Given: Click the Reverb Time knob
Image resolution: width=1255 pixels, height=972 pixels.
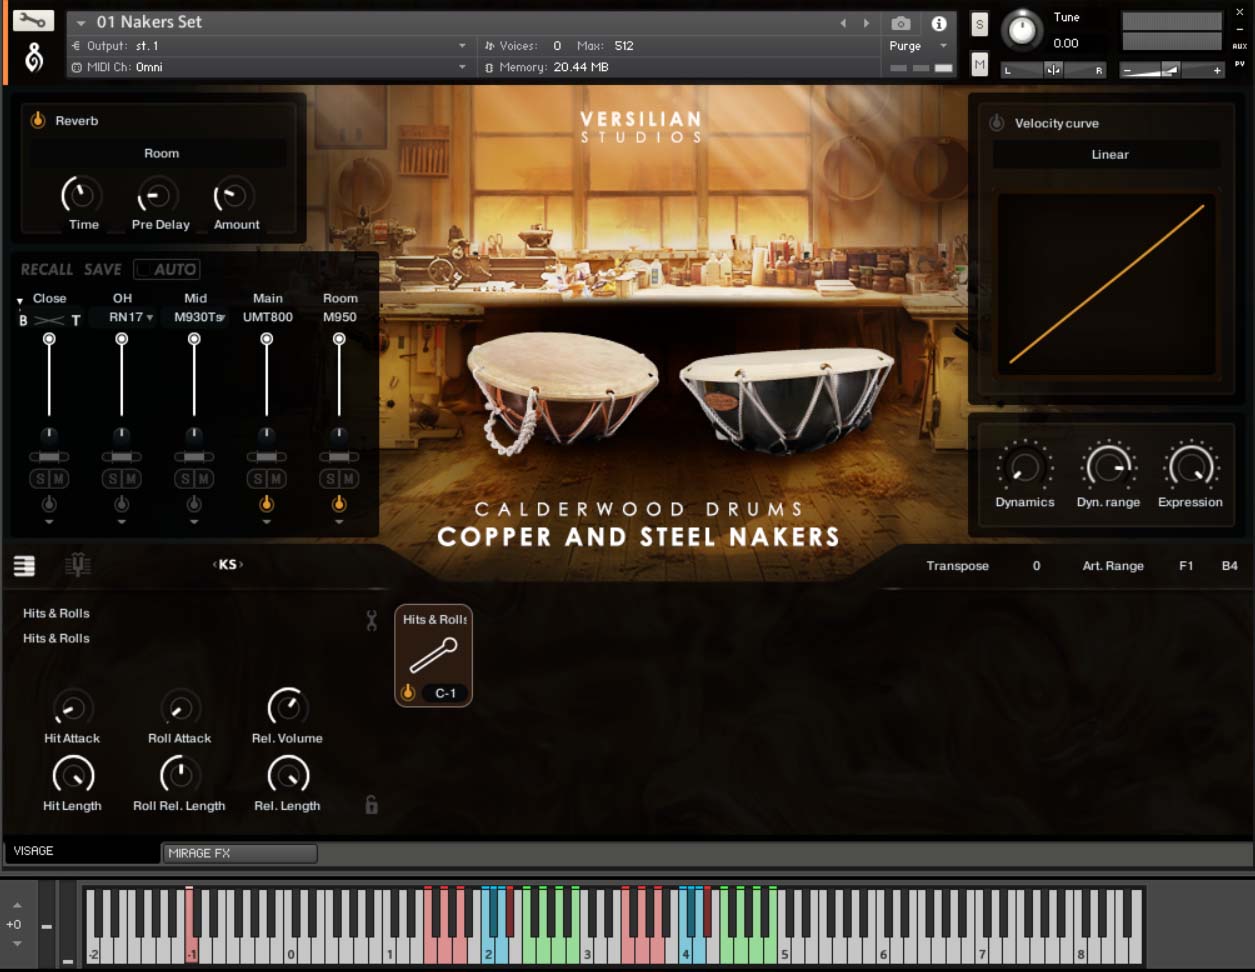Looking at the screenshot, I should click(x=82, y=195).
